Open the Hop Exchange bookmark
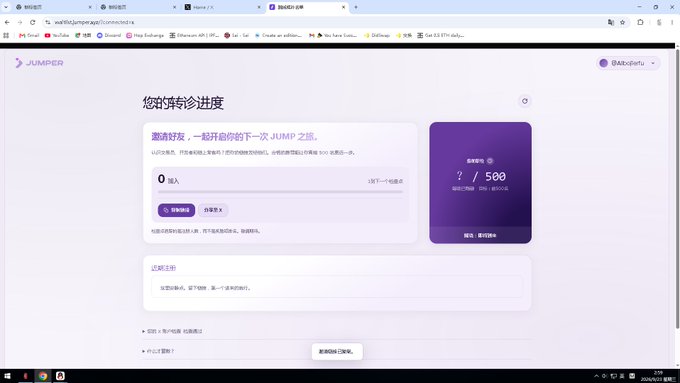The image size is (680, 383). tap(145, 36)
